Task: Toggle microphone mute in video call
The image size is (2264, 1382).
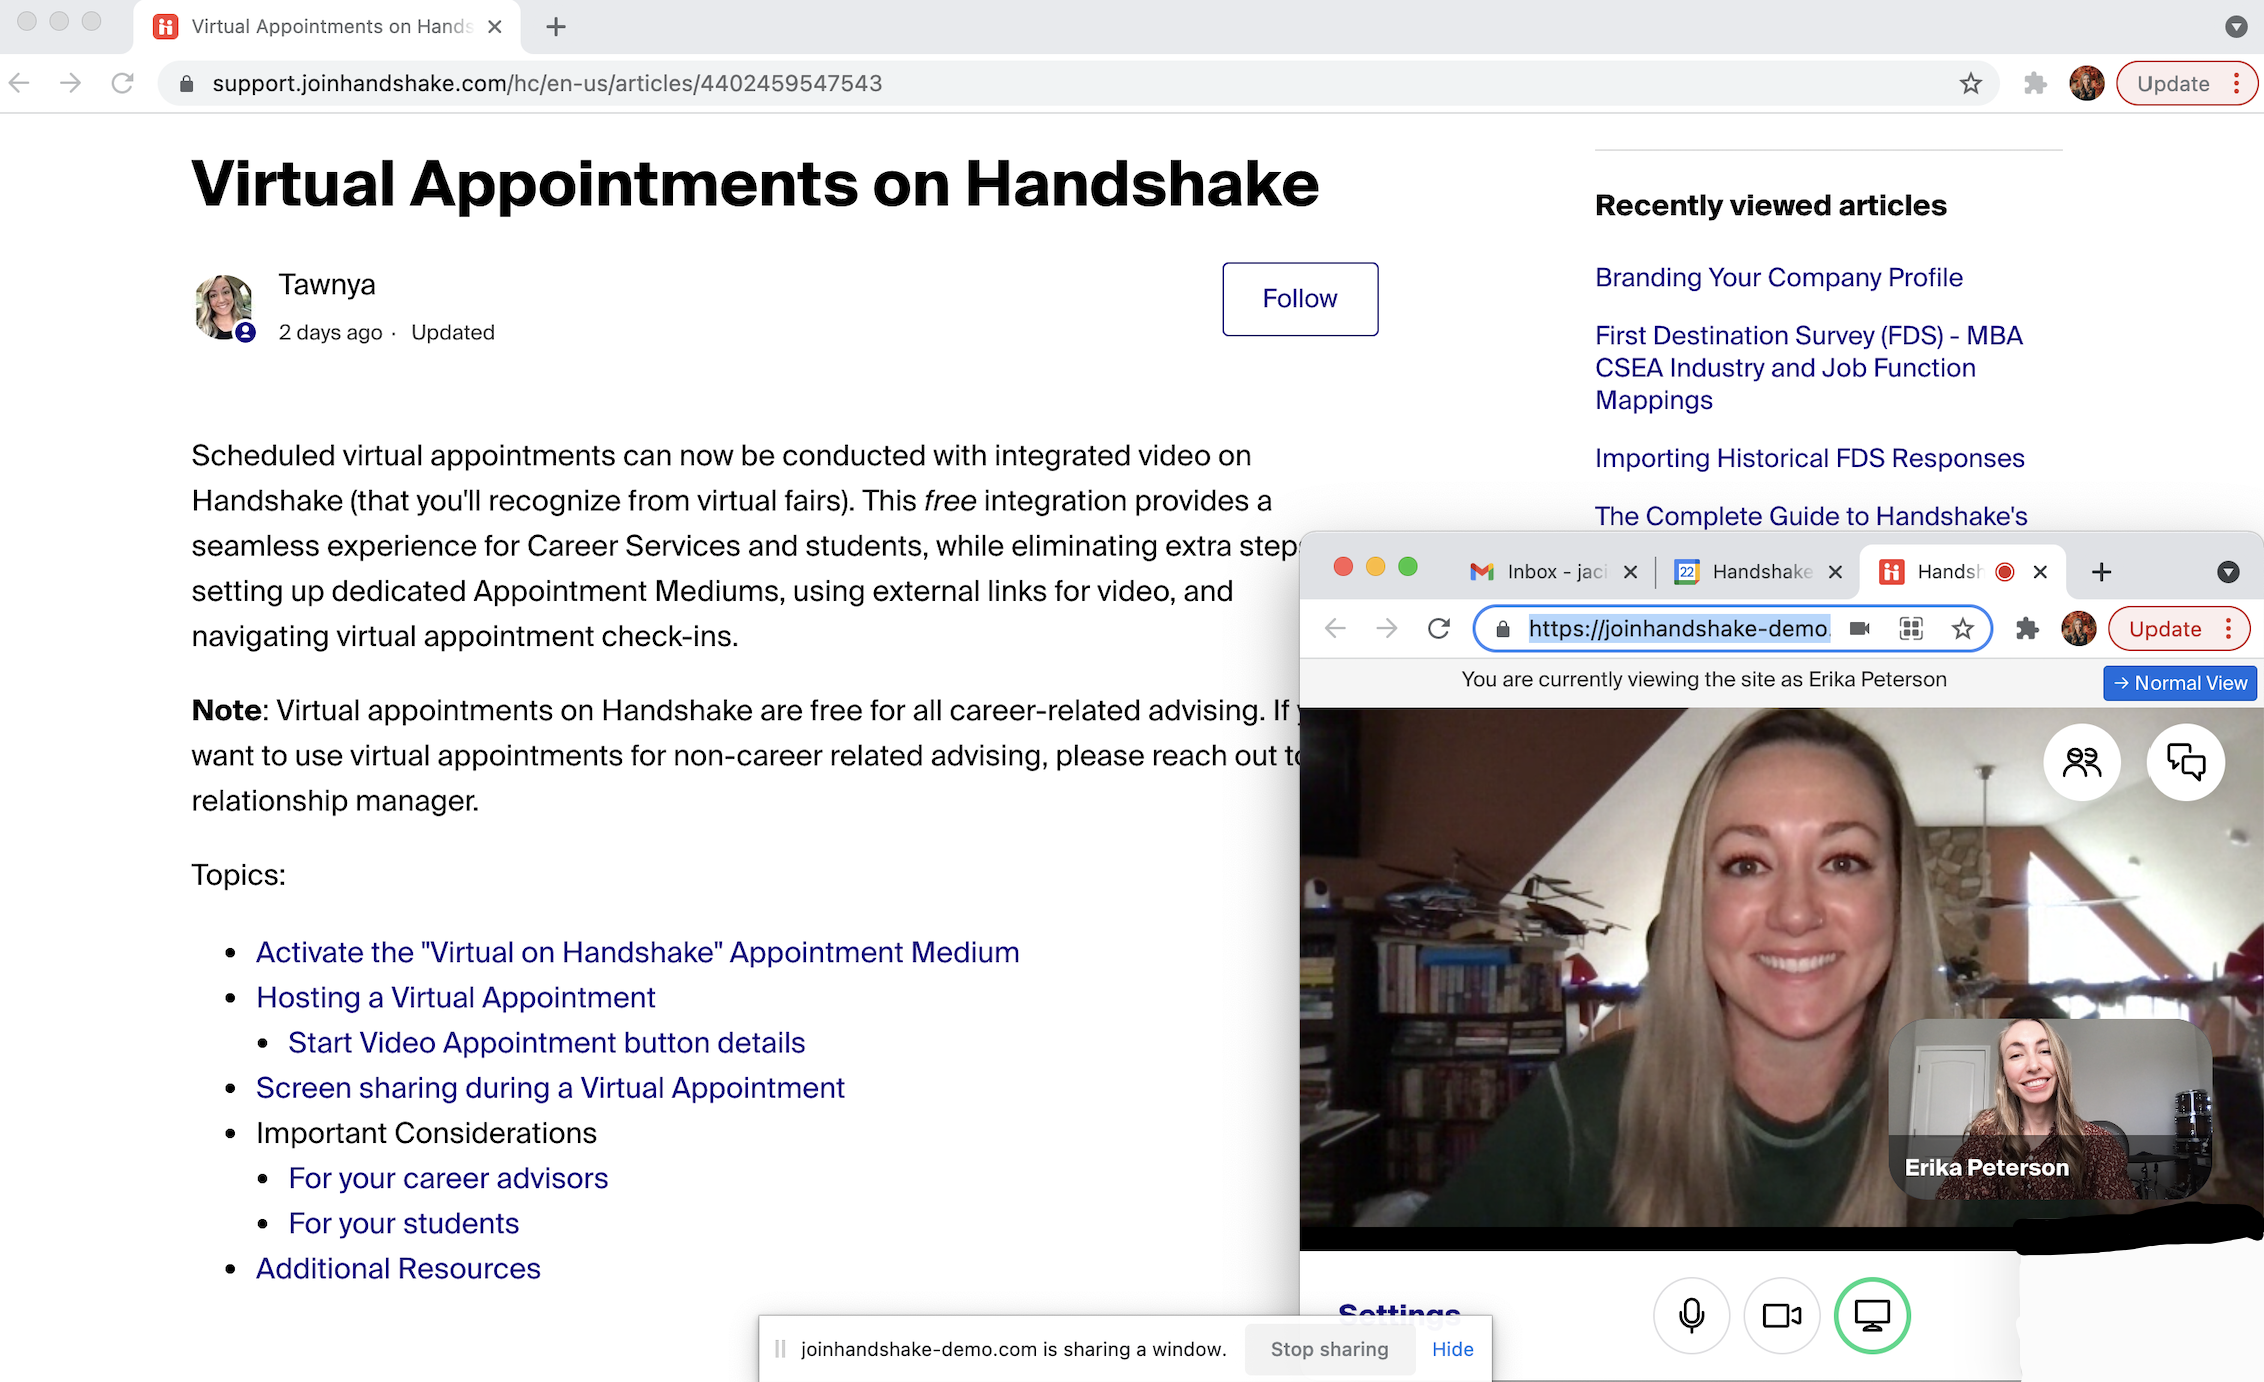Action: click(1691, 1315)
